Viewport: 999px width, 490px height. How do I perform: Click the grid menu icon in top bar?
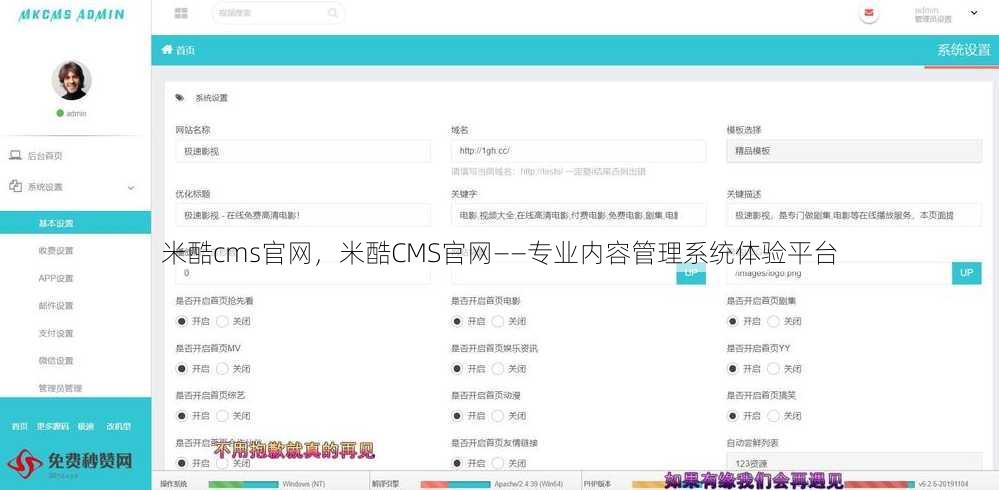[x=181, y=13]
